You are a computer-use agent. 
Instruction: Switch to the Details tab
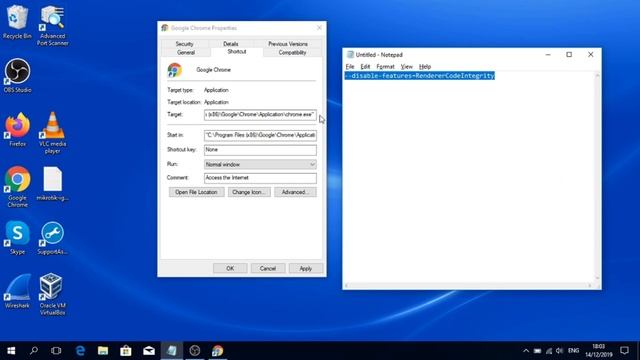[x=231, y=44]
